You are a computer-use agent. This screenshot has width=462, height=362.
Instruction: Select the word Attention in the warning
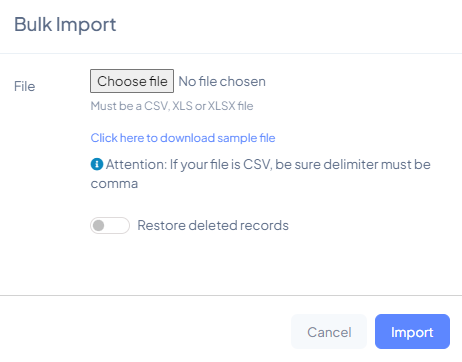tap(136, 164)
